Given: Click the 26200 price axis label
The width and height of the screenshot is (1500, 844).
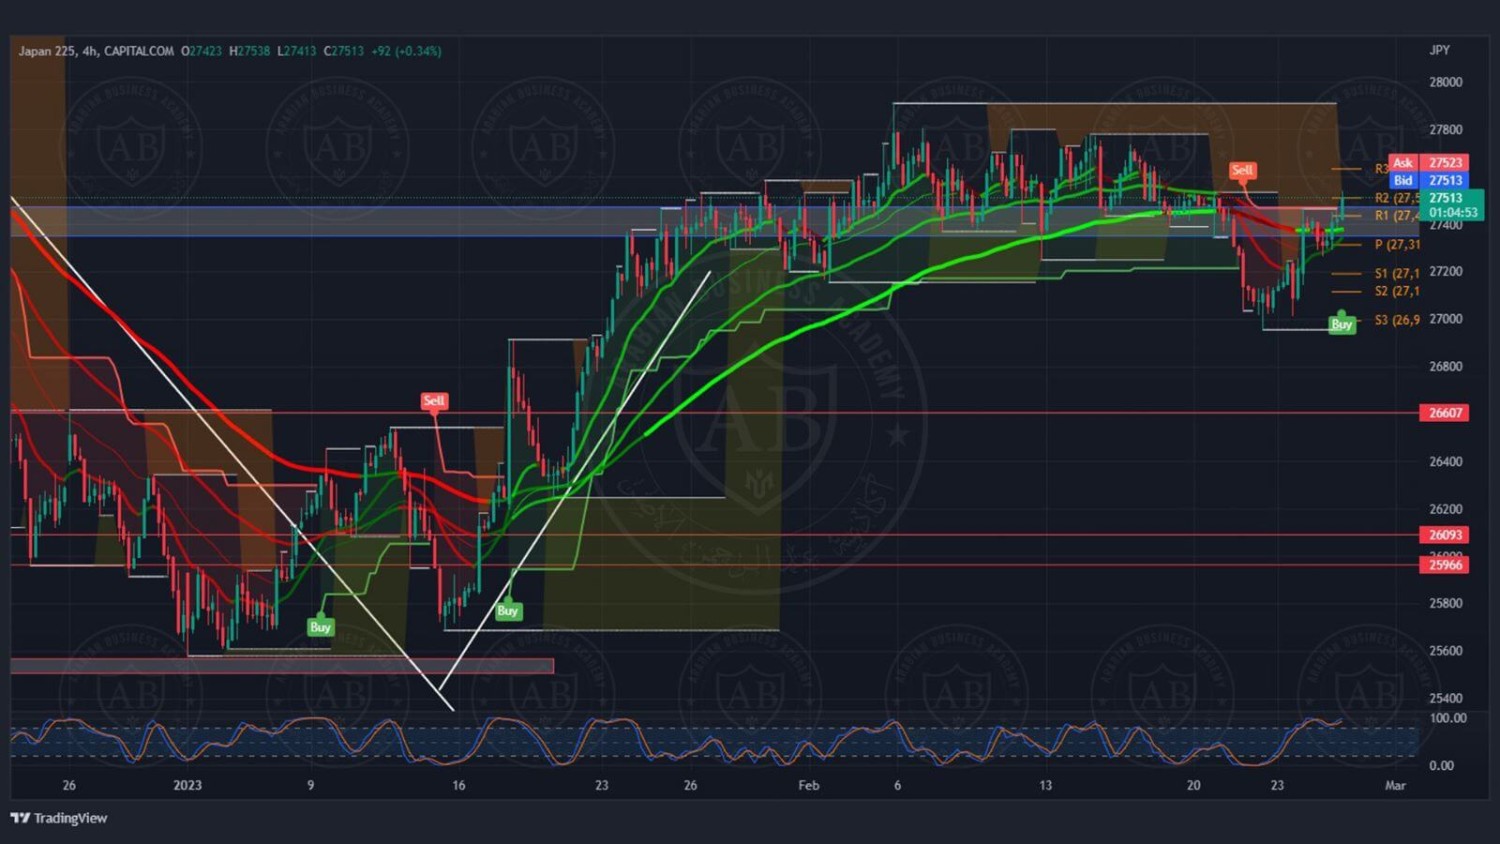Looking at the screenshot, I should coord(1445,509).
